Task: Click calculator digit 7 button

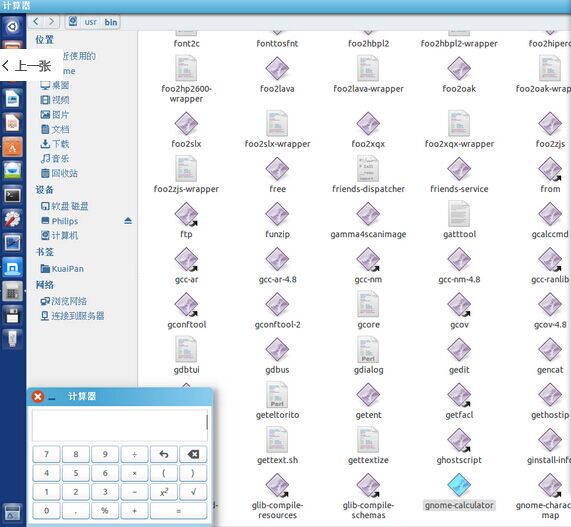Action: pos(46,454)
